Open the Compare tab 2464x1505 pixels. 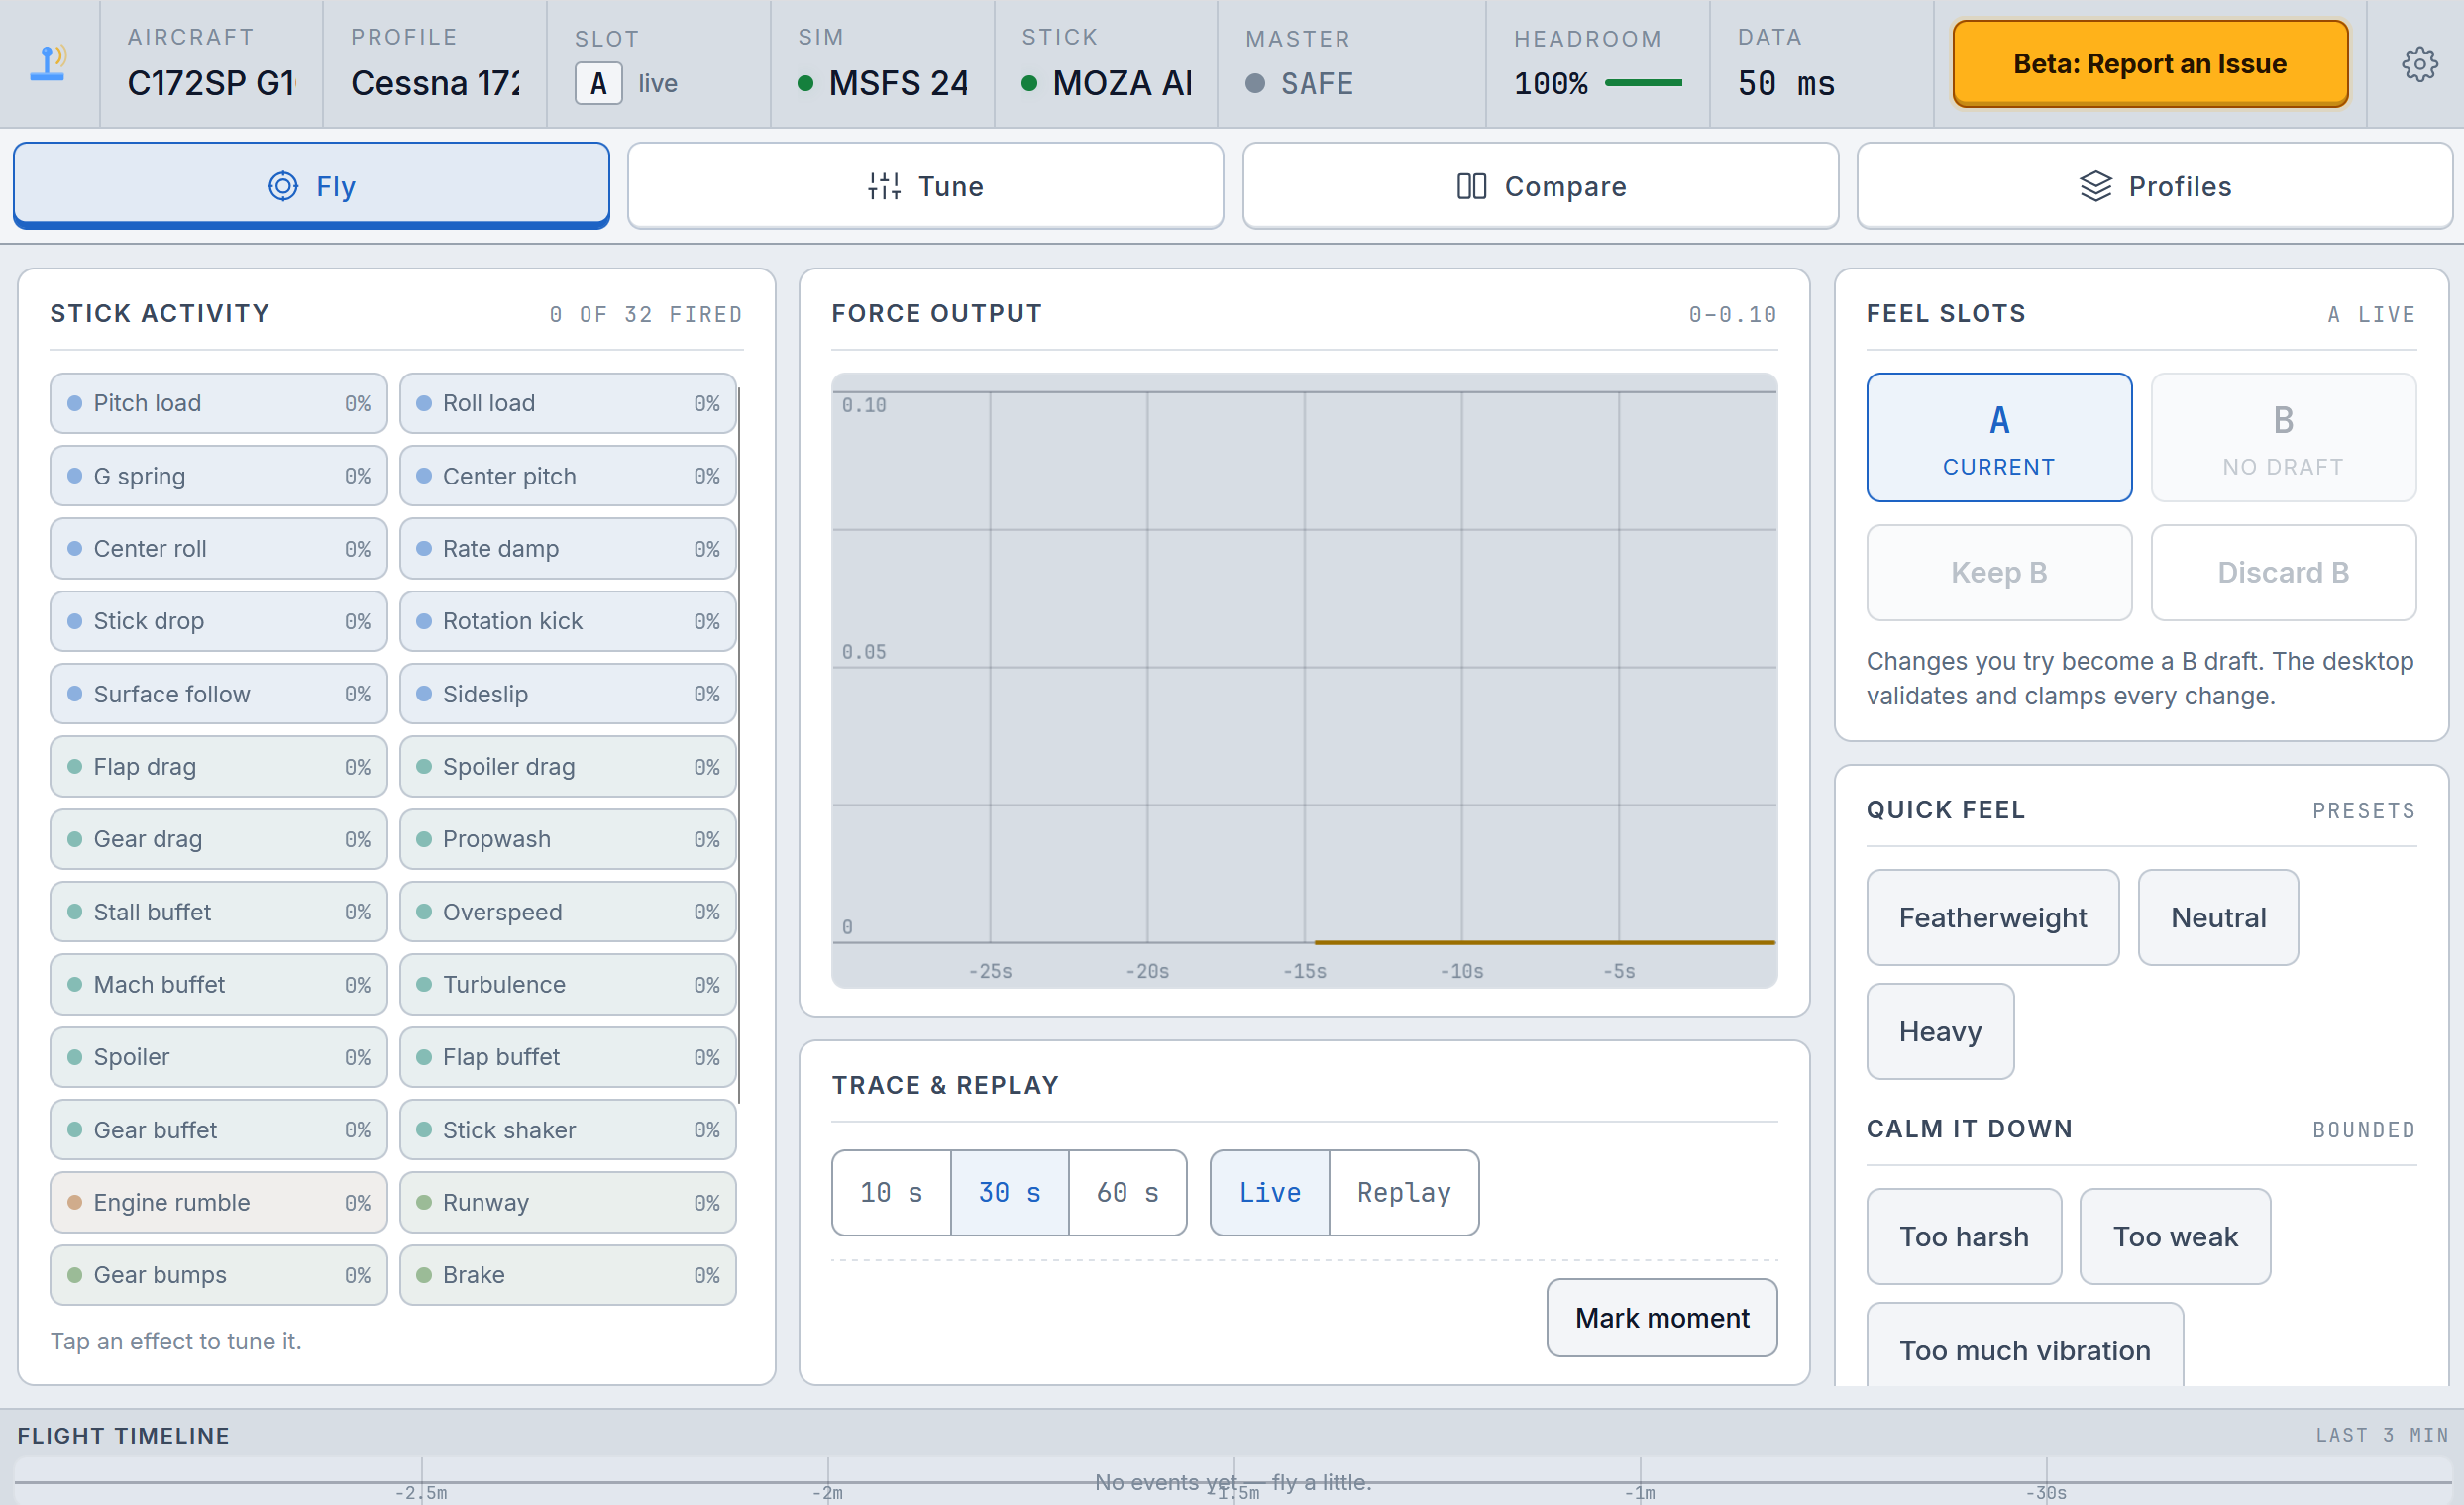point(1540,186)
